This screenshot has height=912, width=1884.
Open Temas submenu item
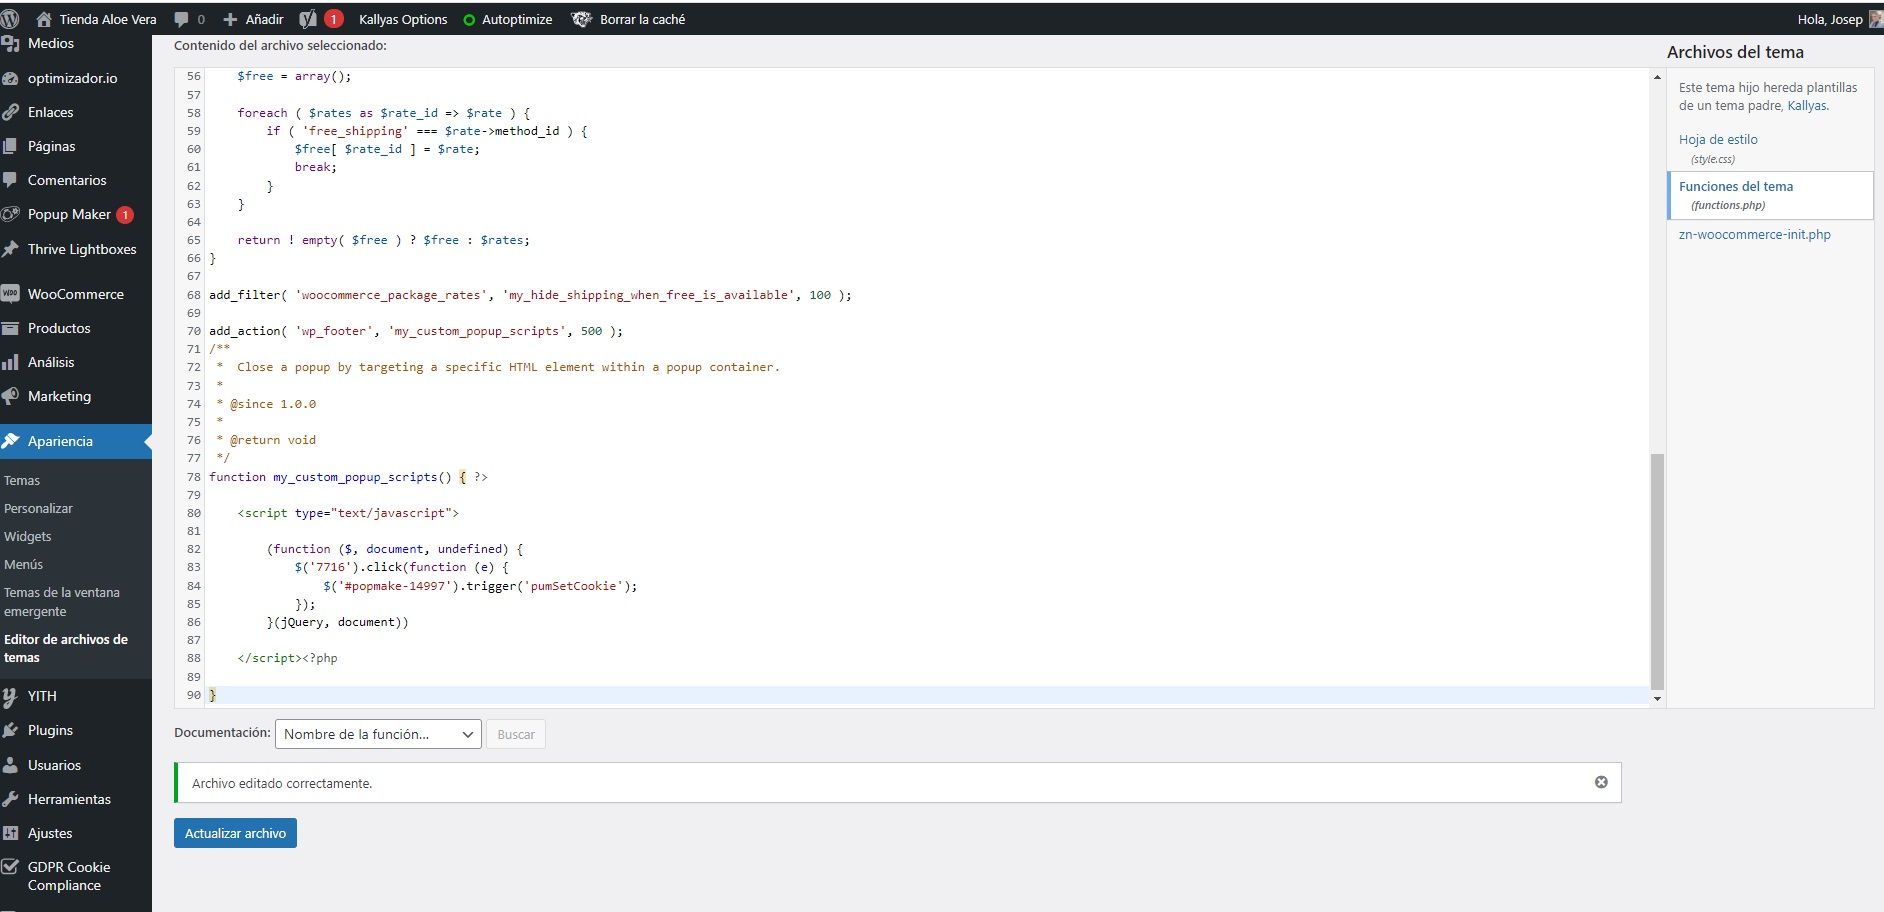(22, 480)
